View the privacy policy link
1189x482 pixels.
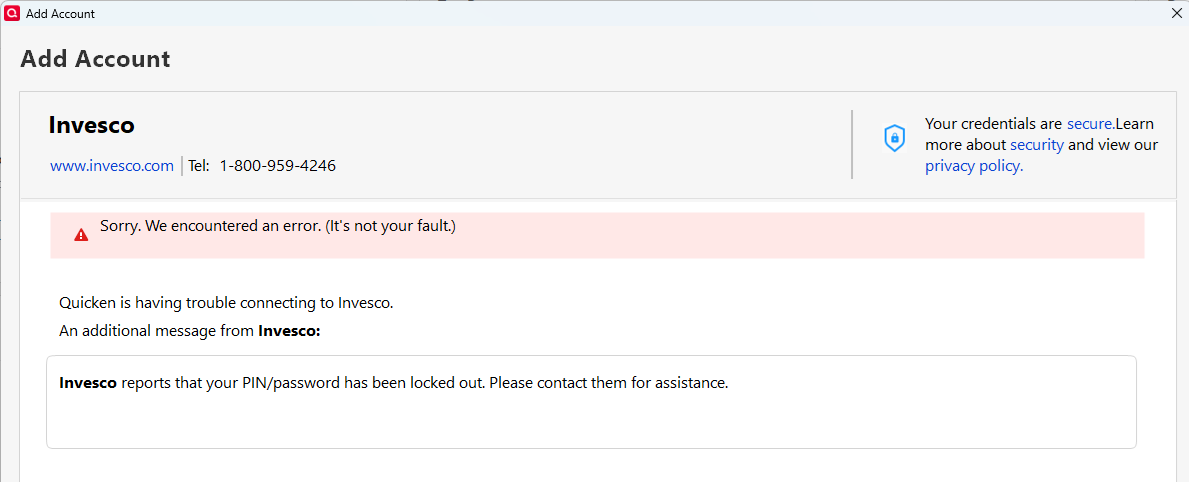pyautogui.click(x=973, y=166)
